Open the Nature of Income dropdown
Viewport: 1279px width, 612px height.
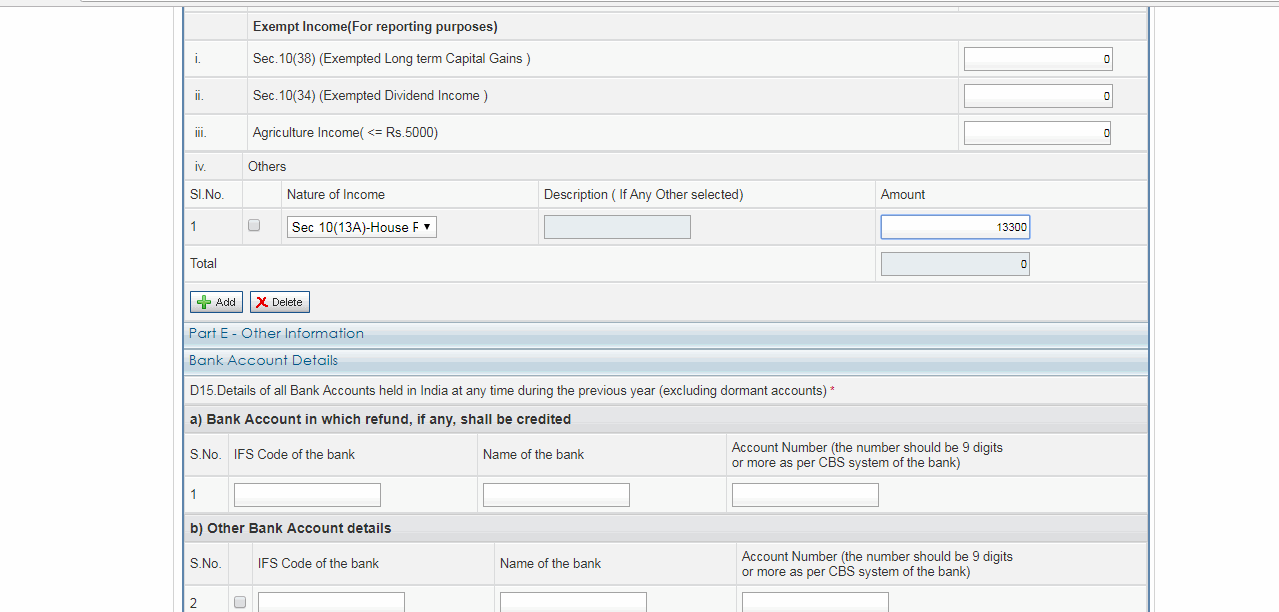point(362,227)
